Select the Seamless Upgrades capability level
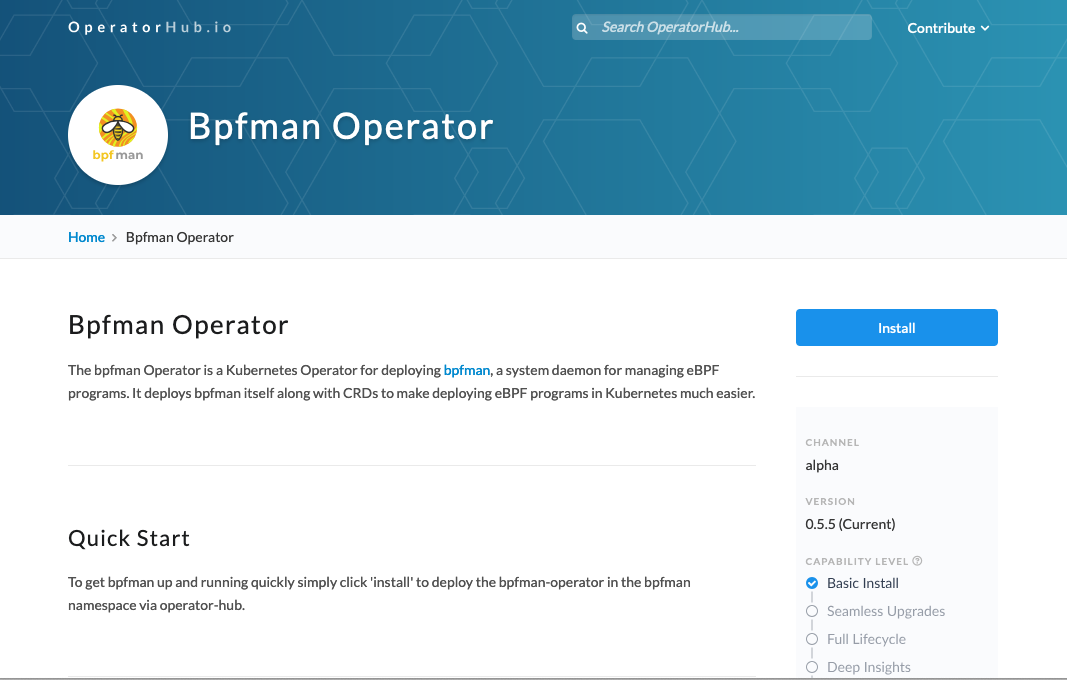The image size is (1067, 680). point(884,611)
